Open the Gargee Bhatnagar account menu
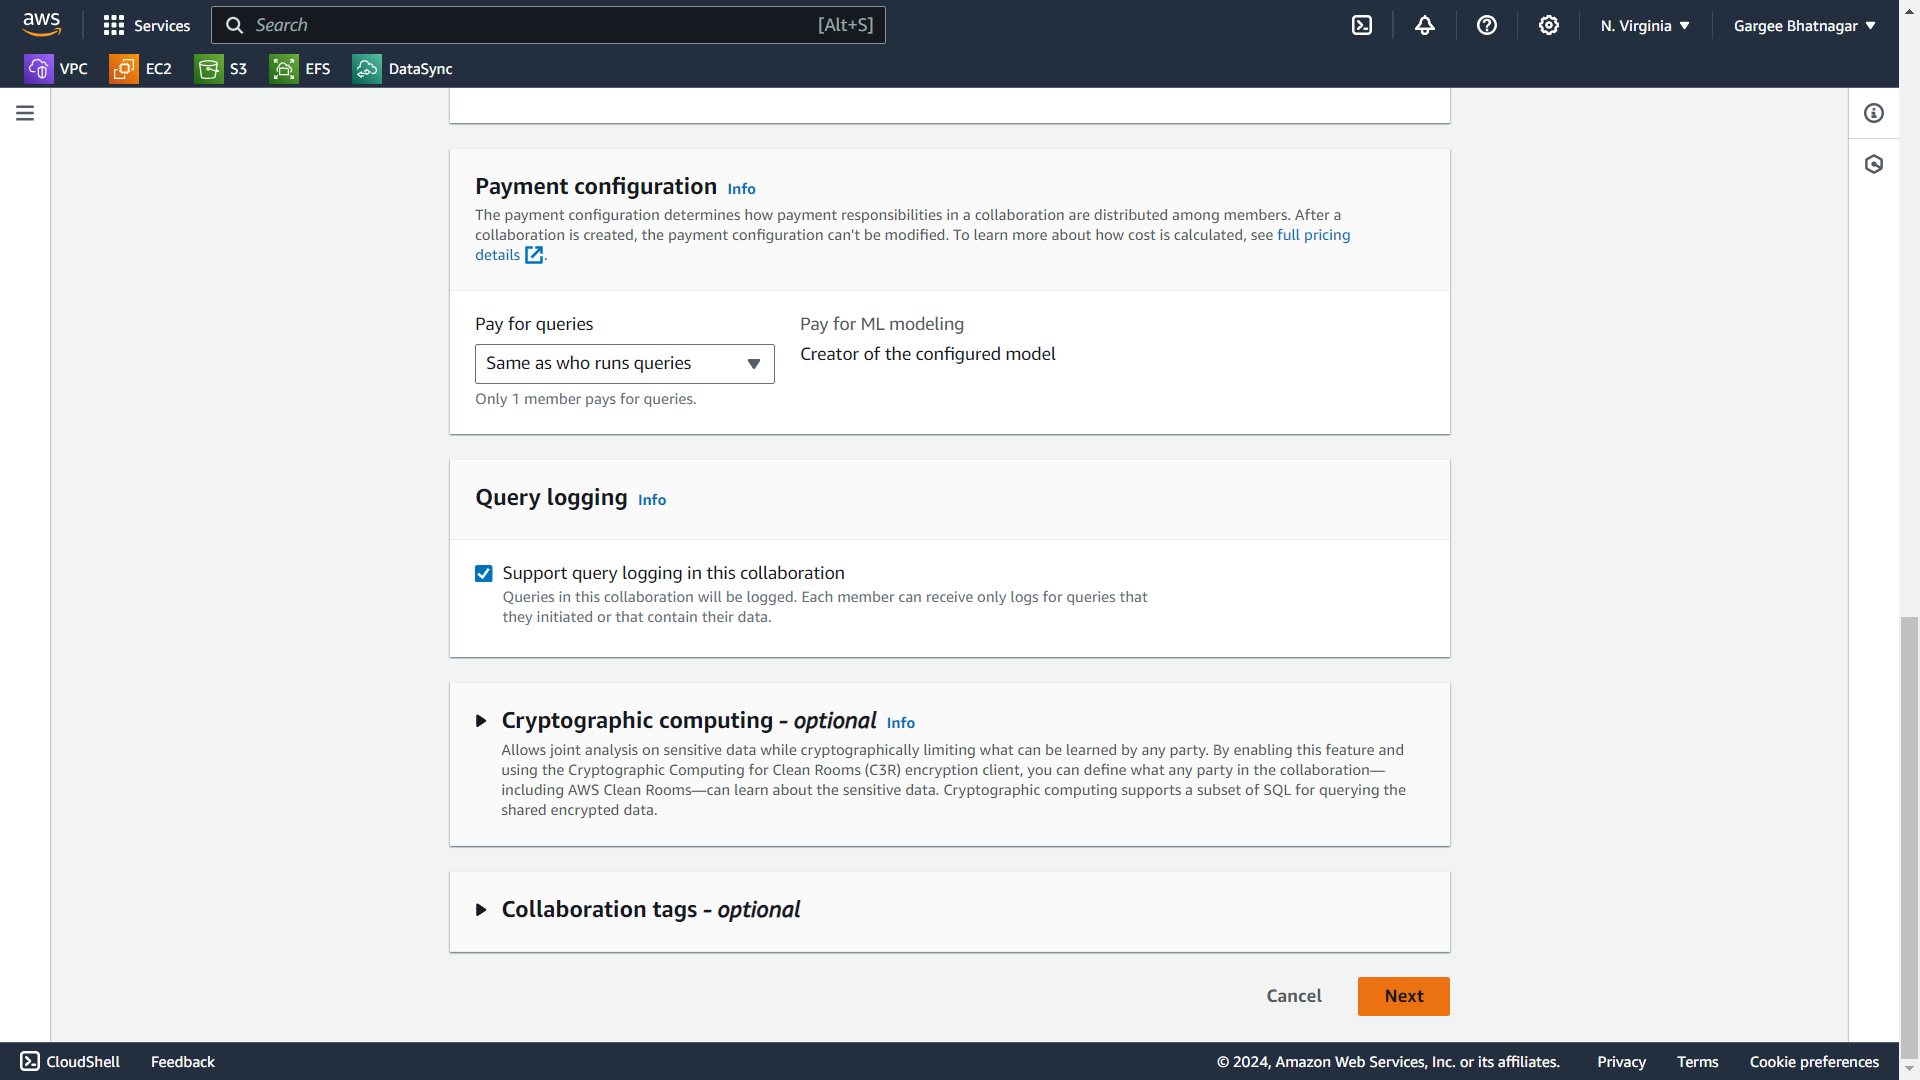Screen dimensions: 1920x1080 1804,26
